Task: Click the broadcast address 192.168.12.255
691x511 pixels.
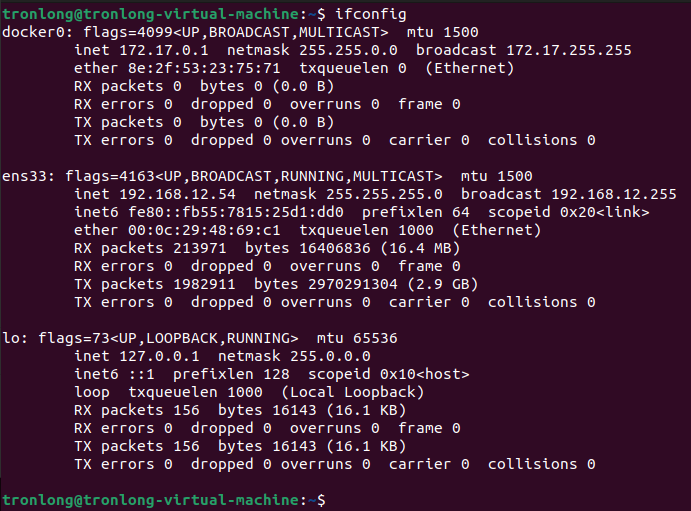Action: 614,194
